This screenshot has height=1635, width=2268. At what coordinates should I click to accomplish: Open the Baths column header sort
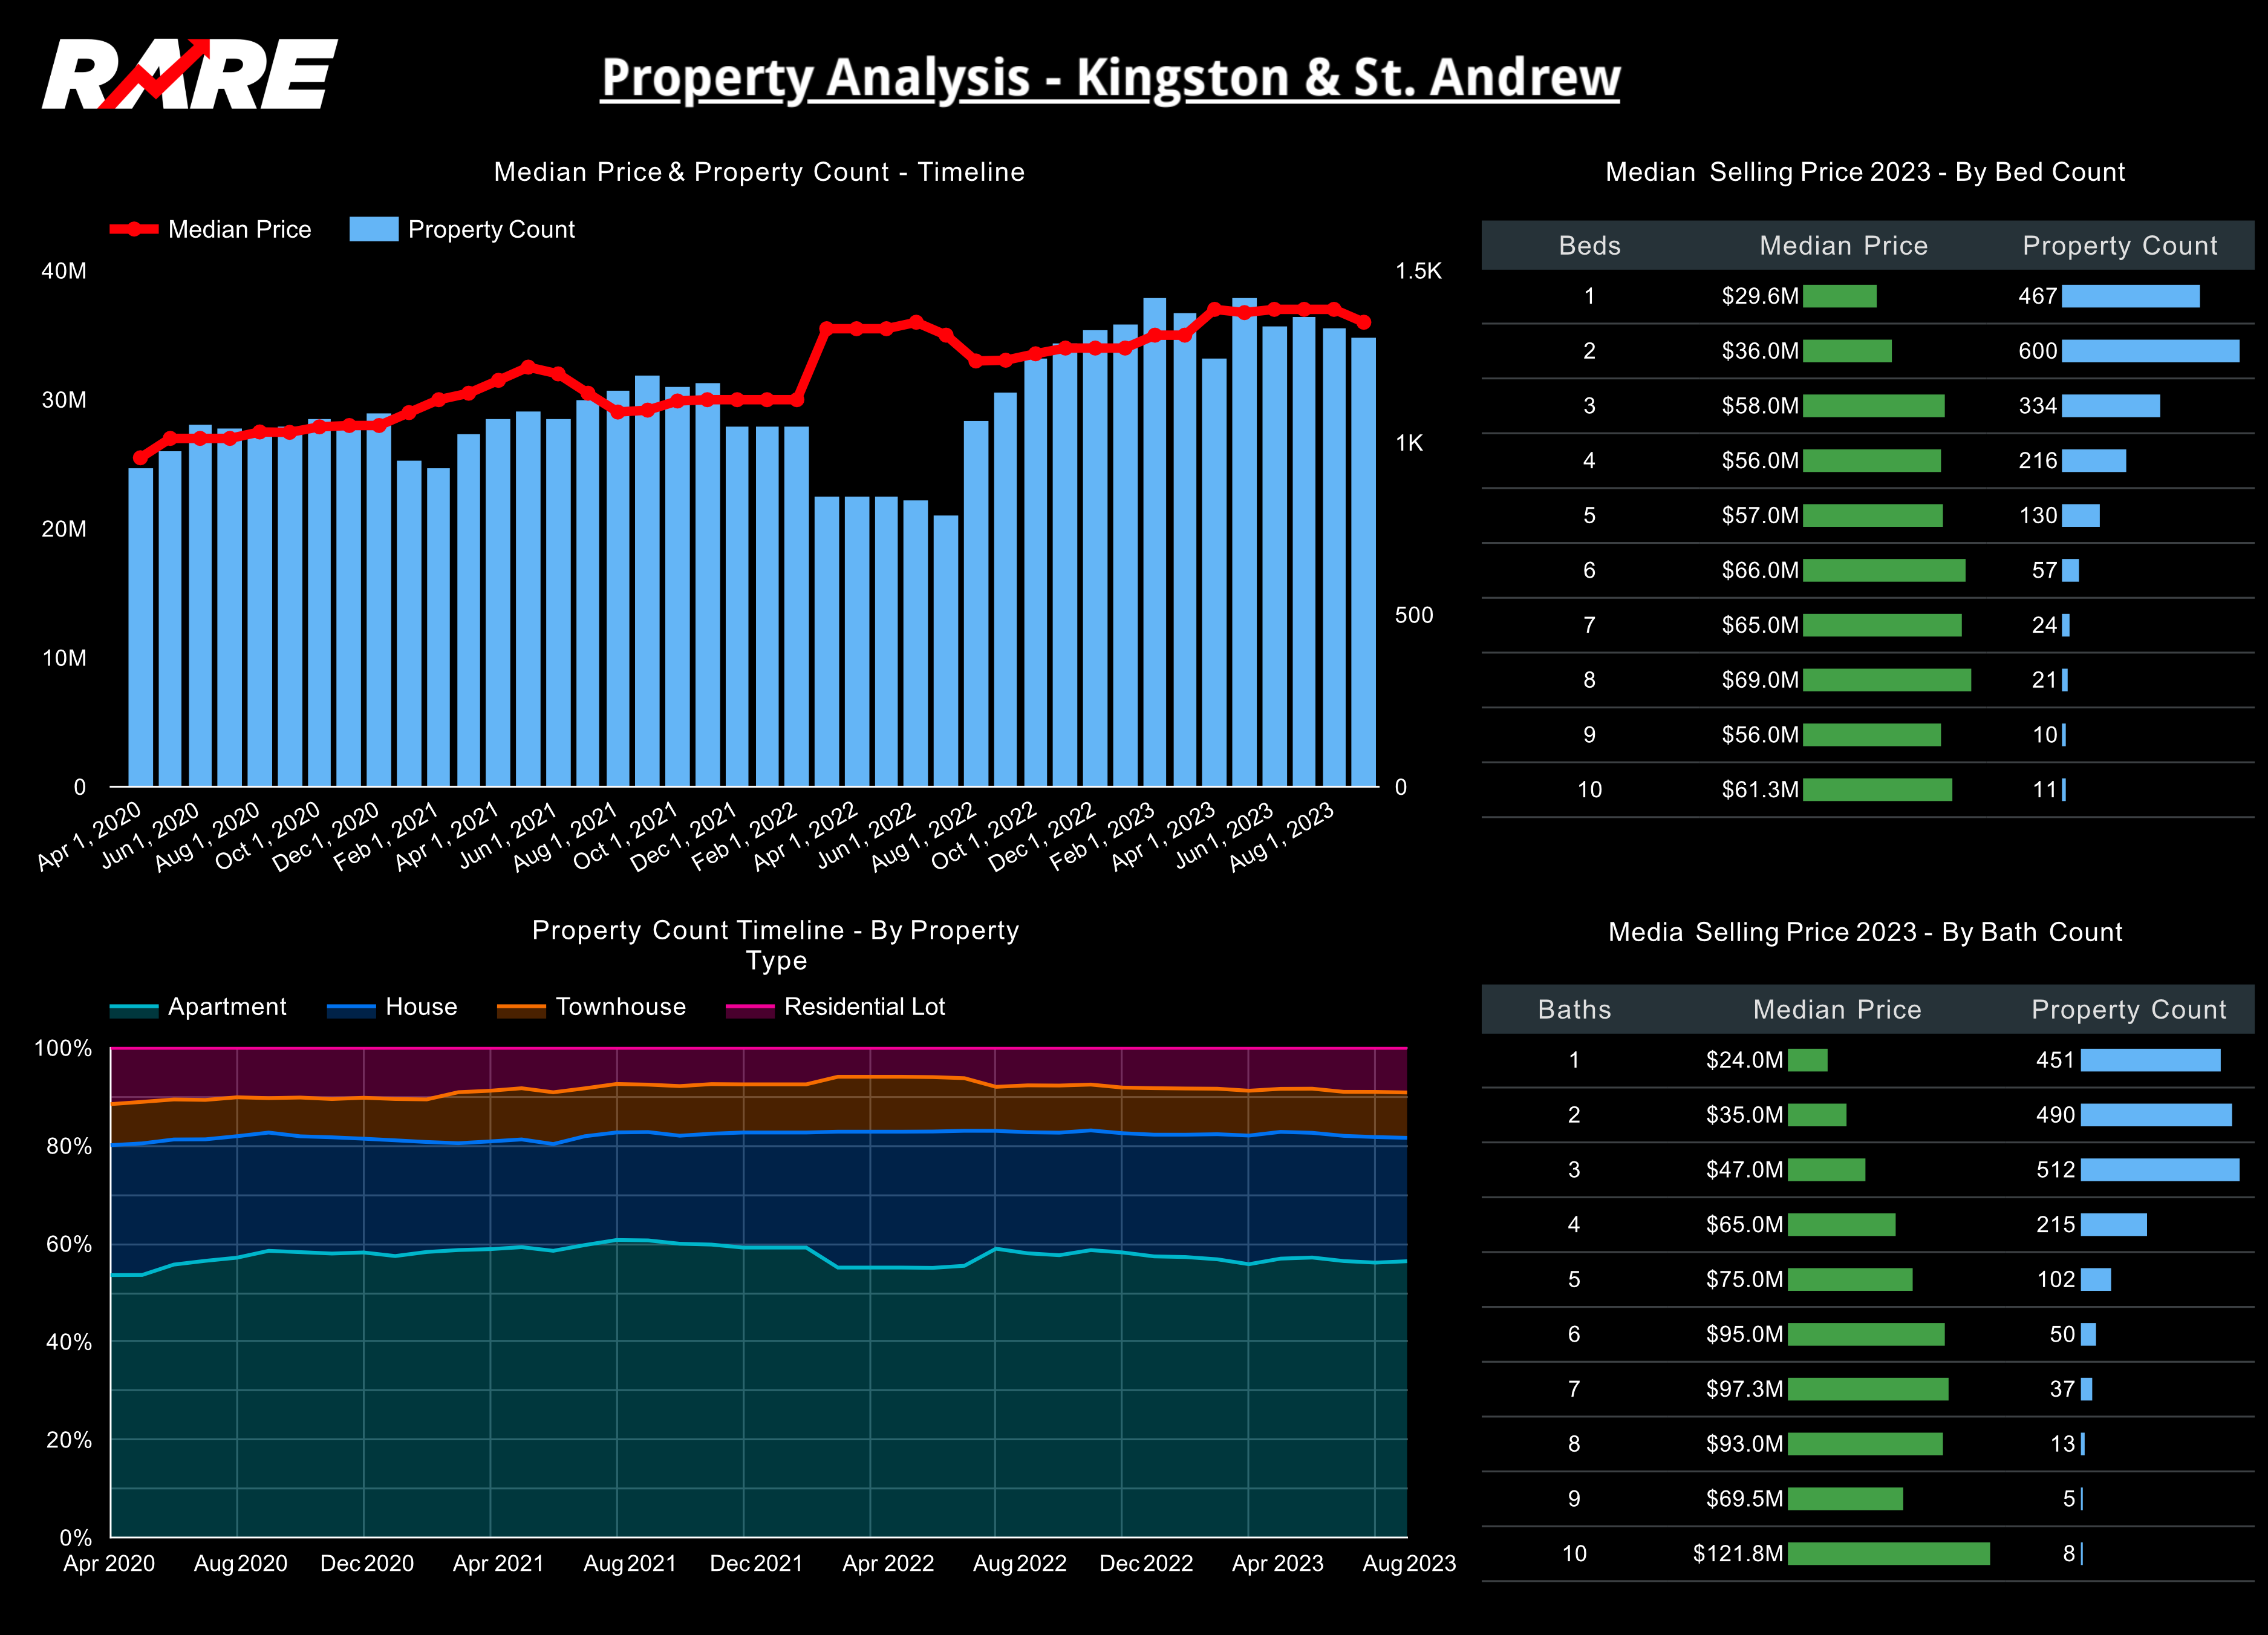[1575, 1010]
